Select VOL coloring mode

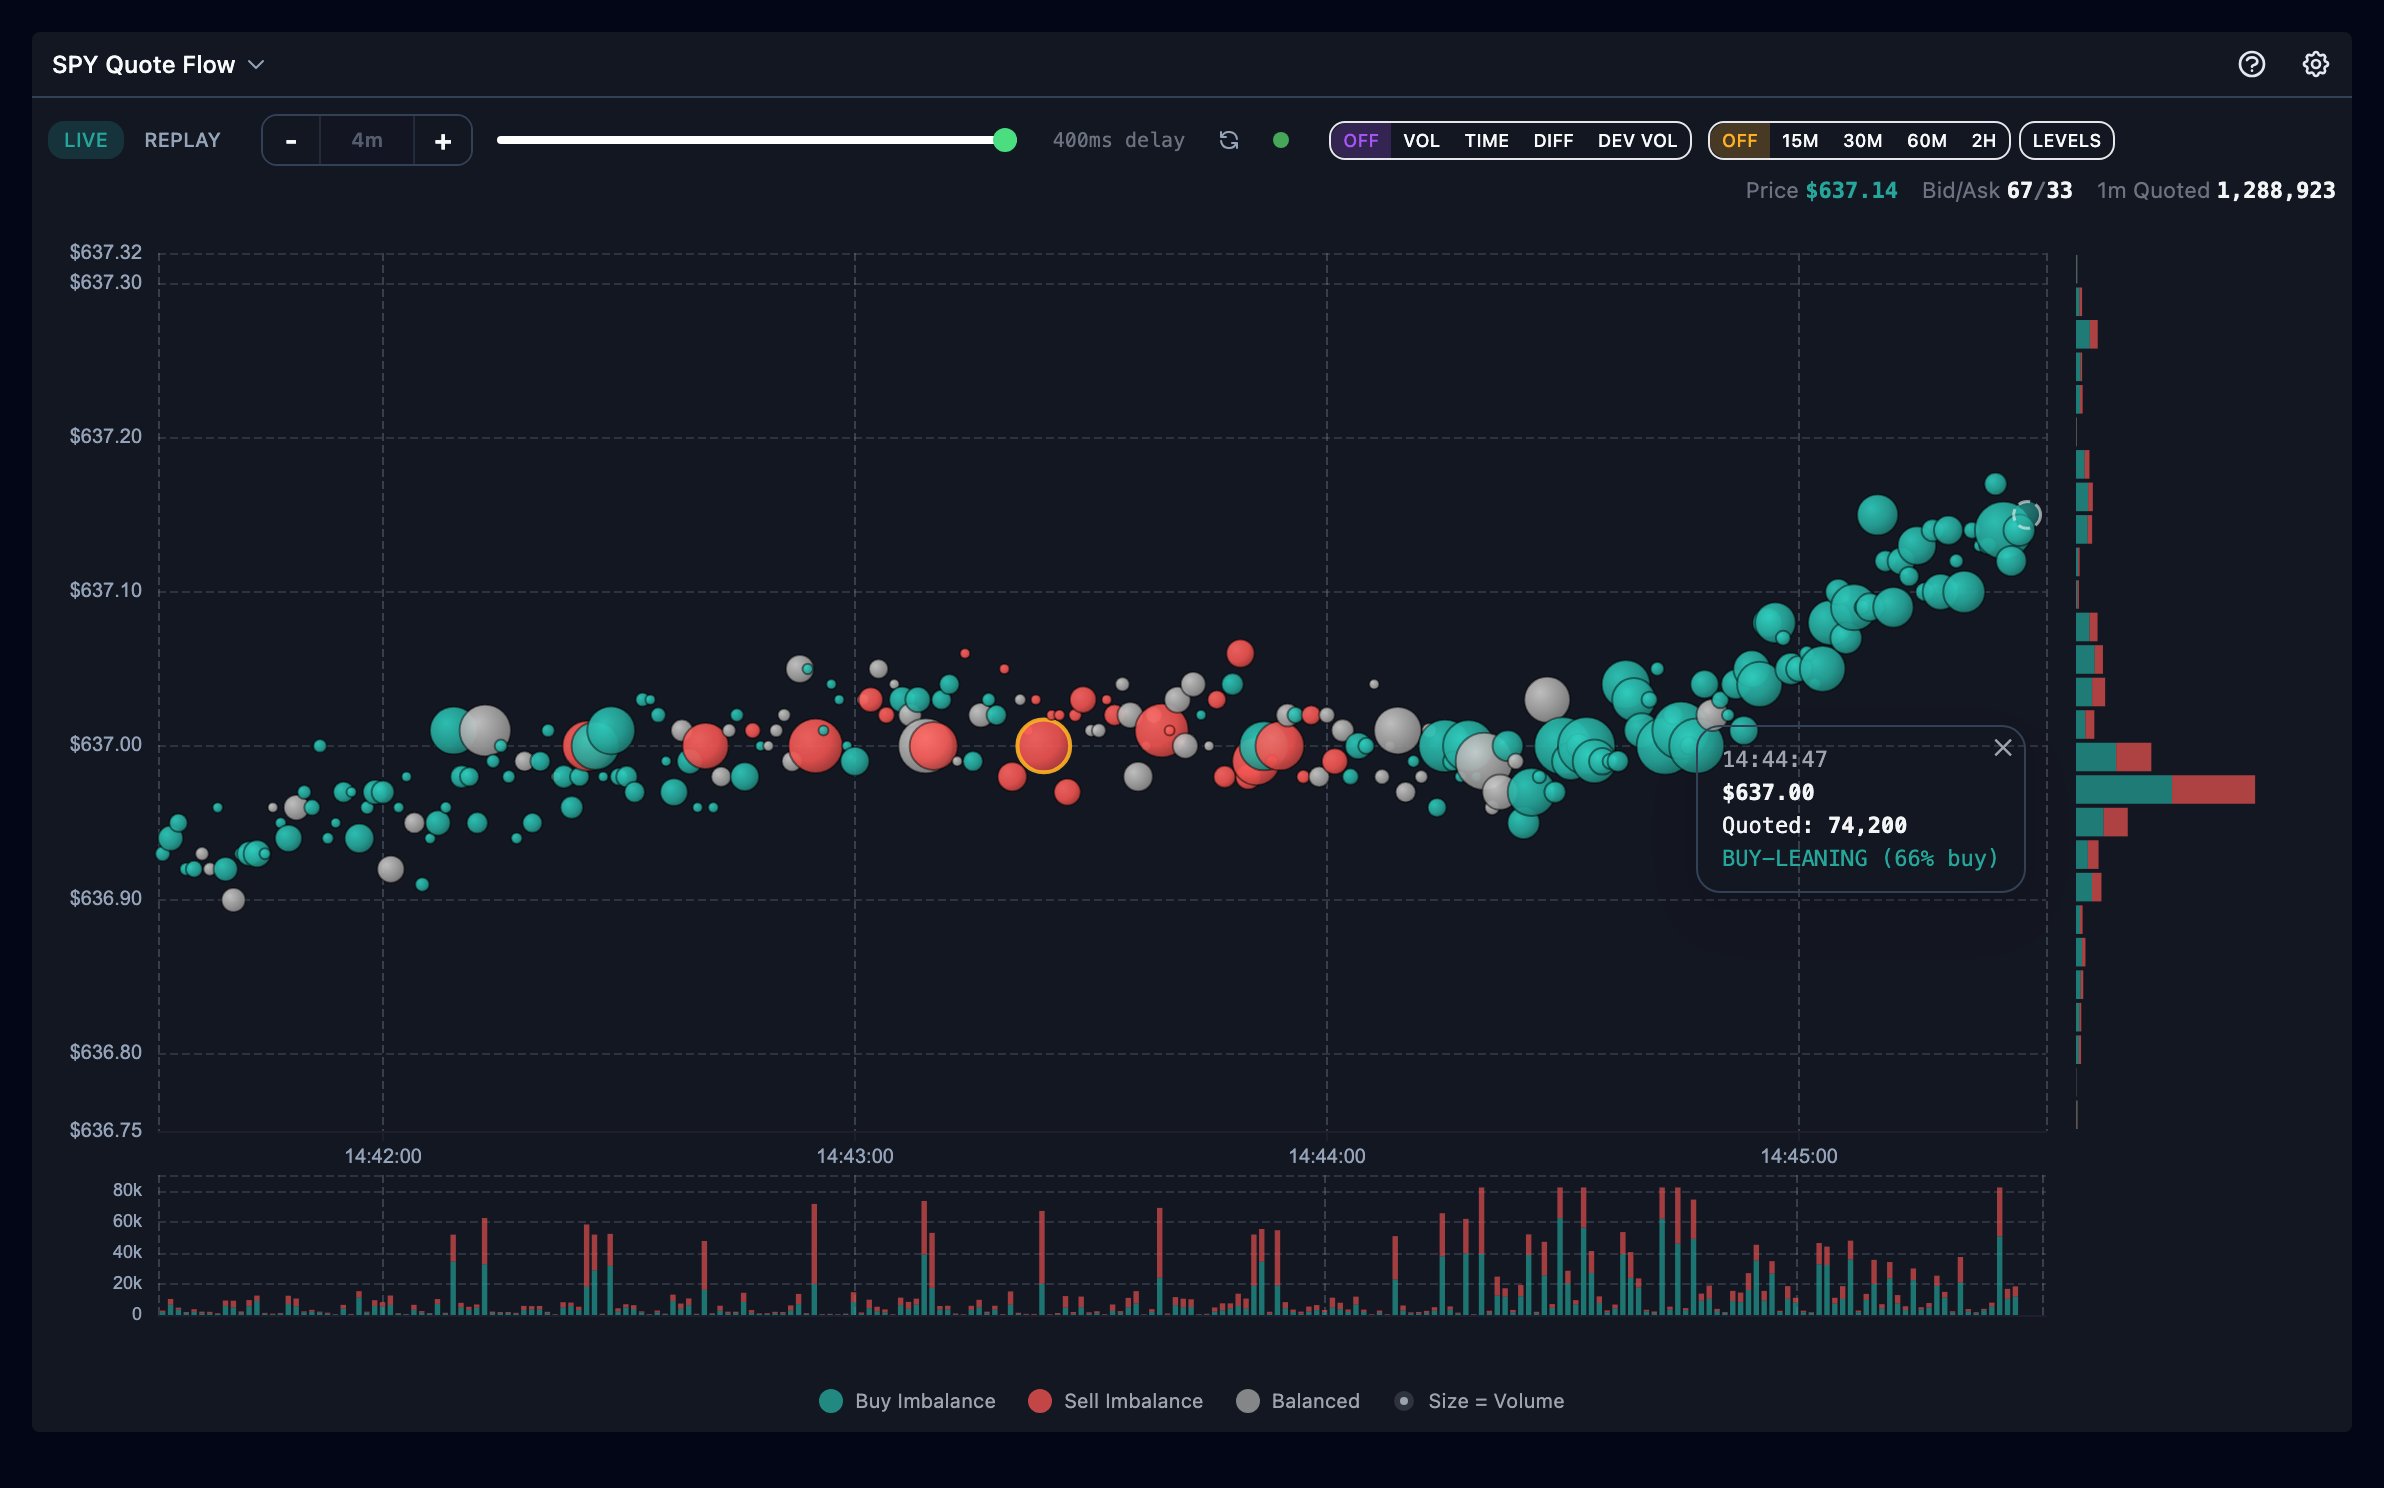(1421, 141)
